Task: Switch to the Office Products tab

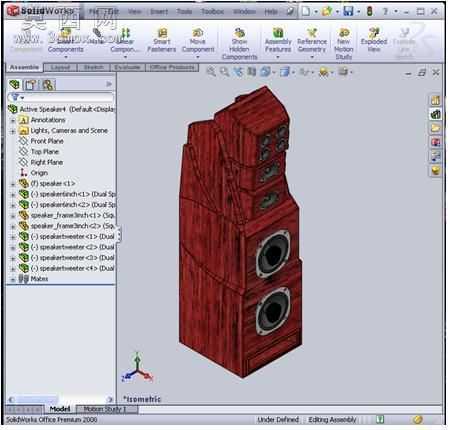Action: click(172, 68)
